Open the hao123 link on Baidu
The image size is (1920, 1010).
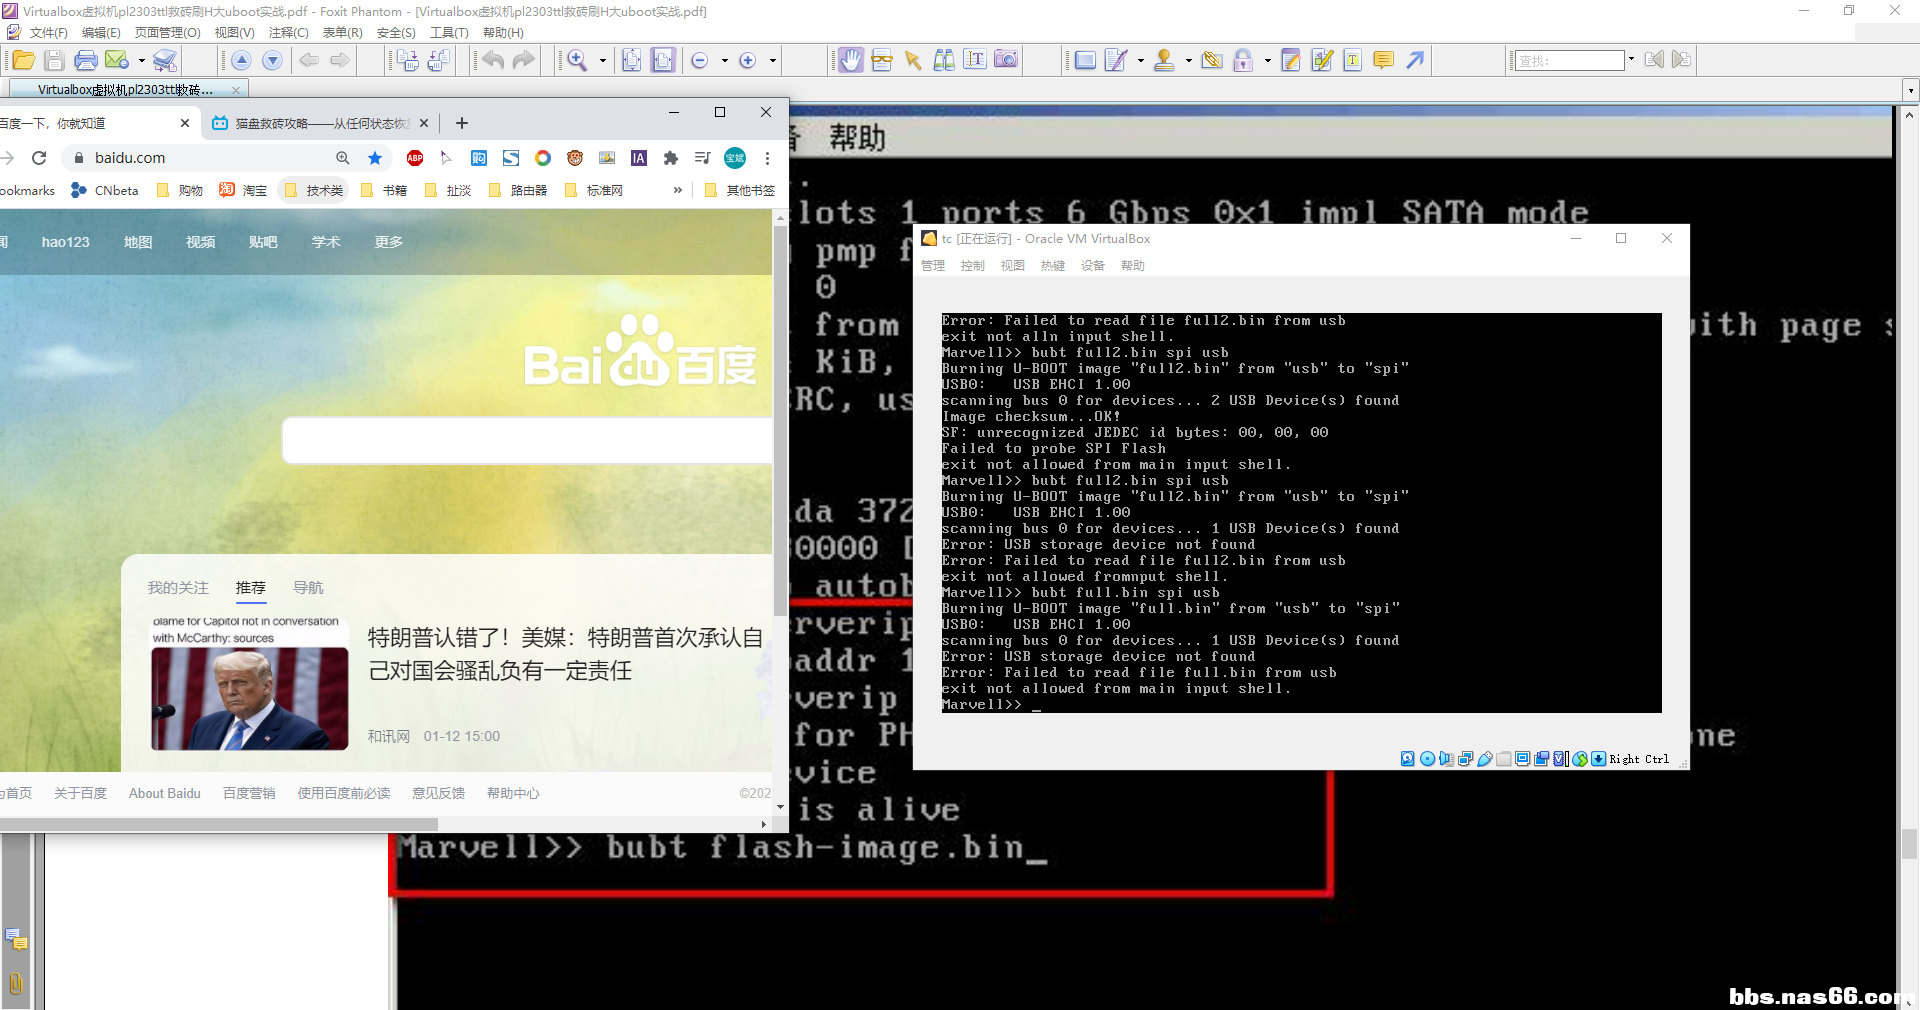65,242
